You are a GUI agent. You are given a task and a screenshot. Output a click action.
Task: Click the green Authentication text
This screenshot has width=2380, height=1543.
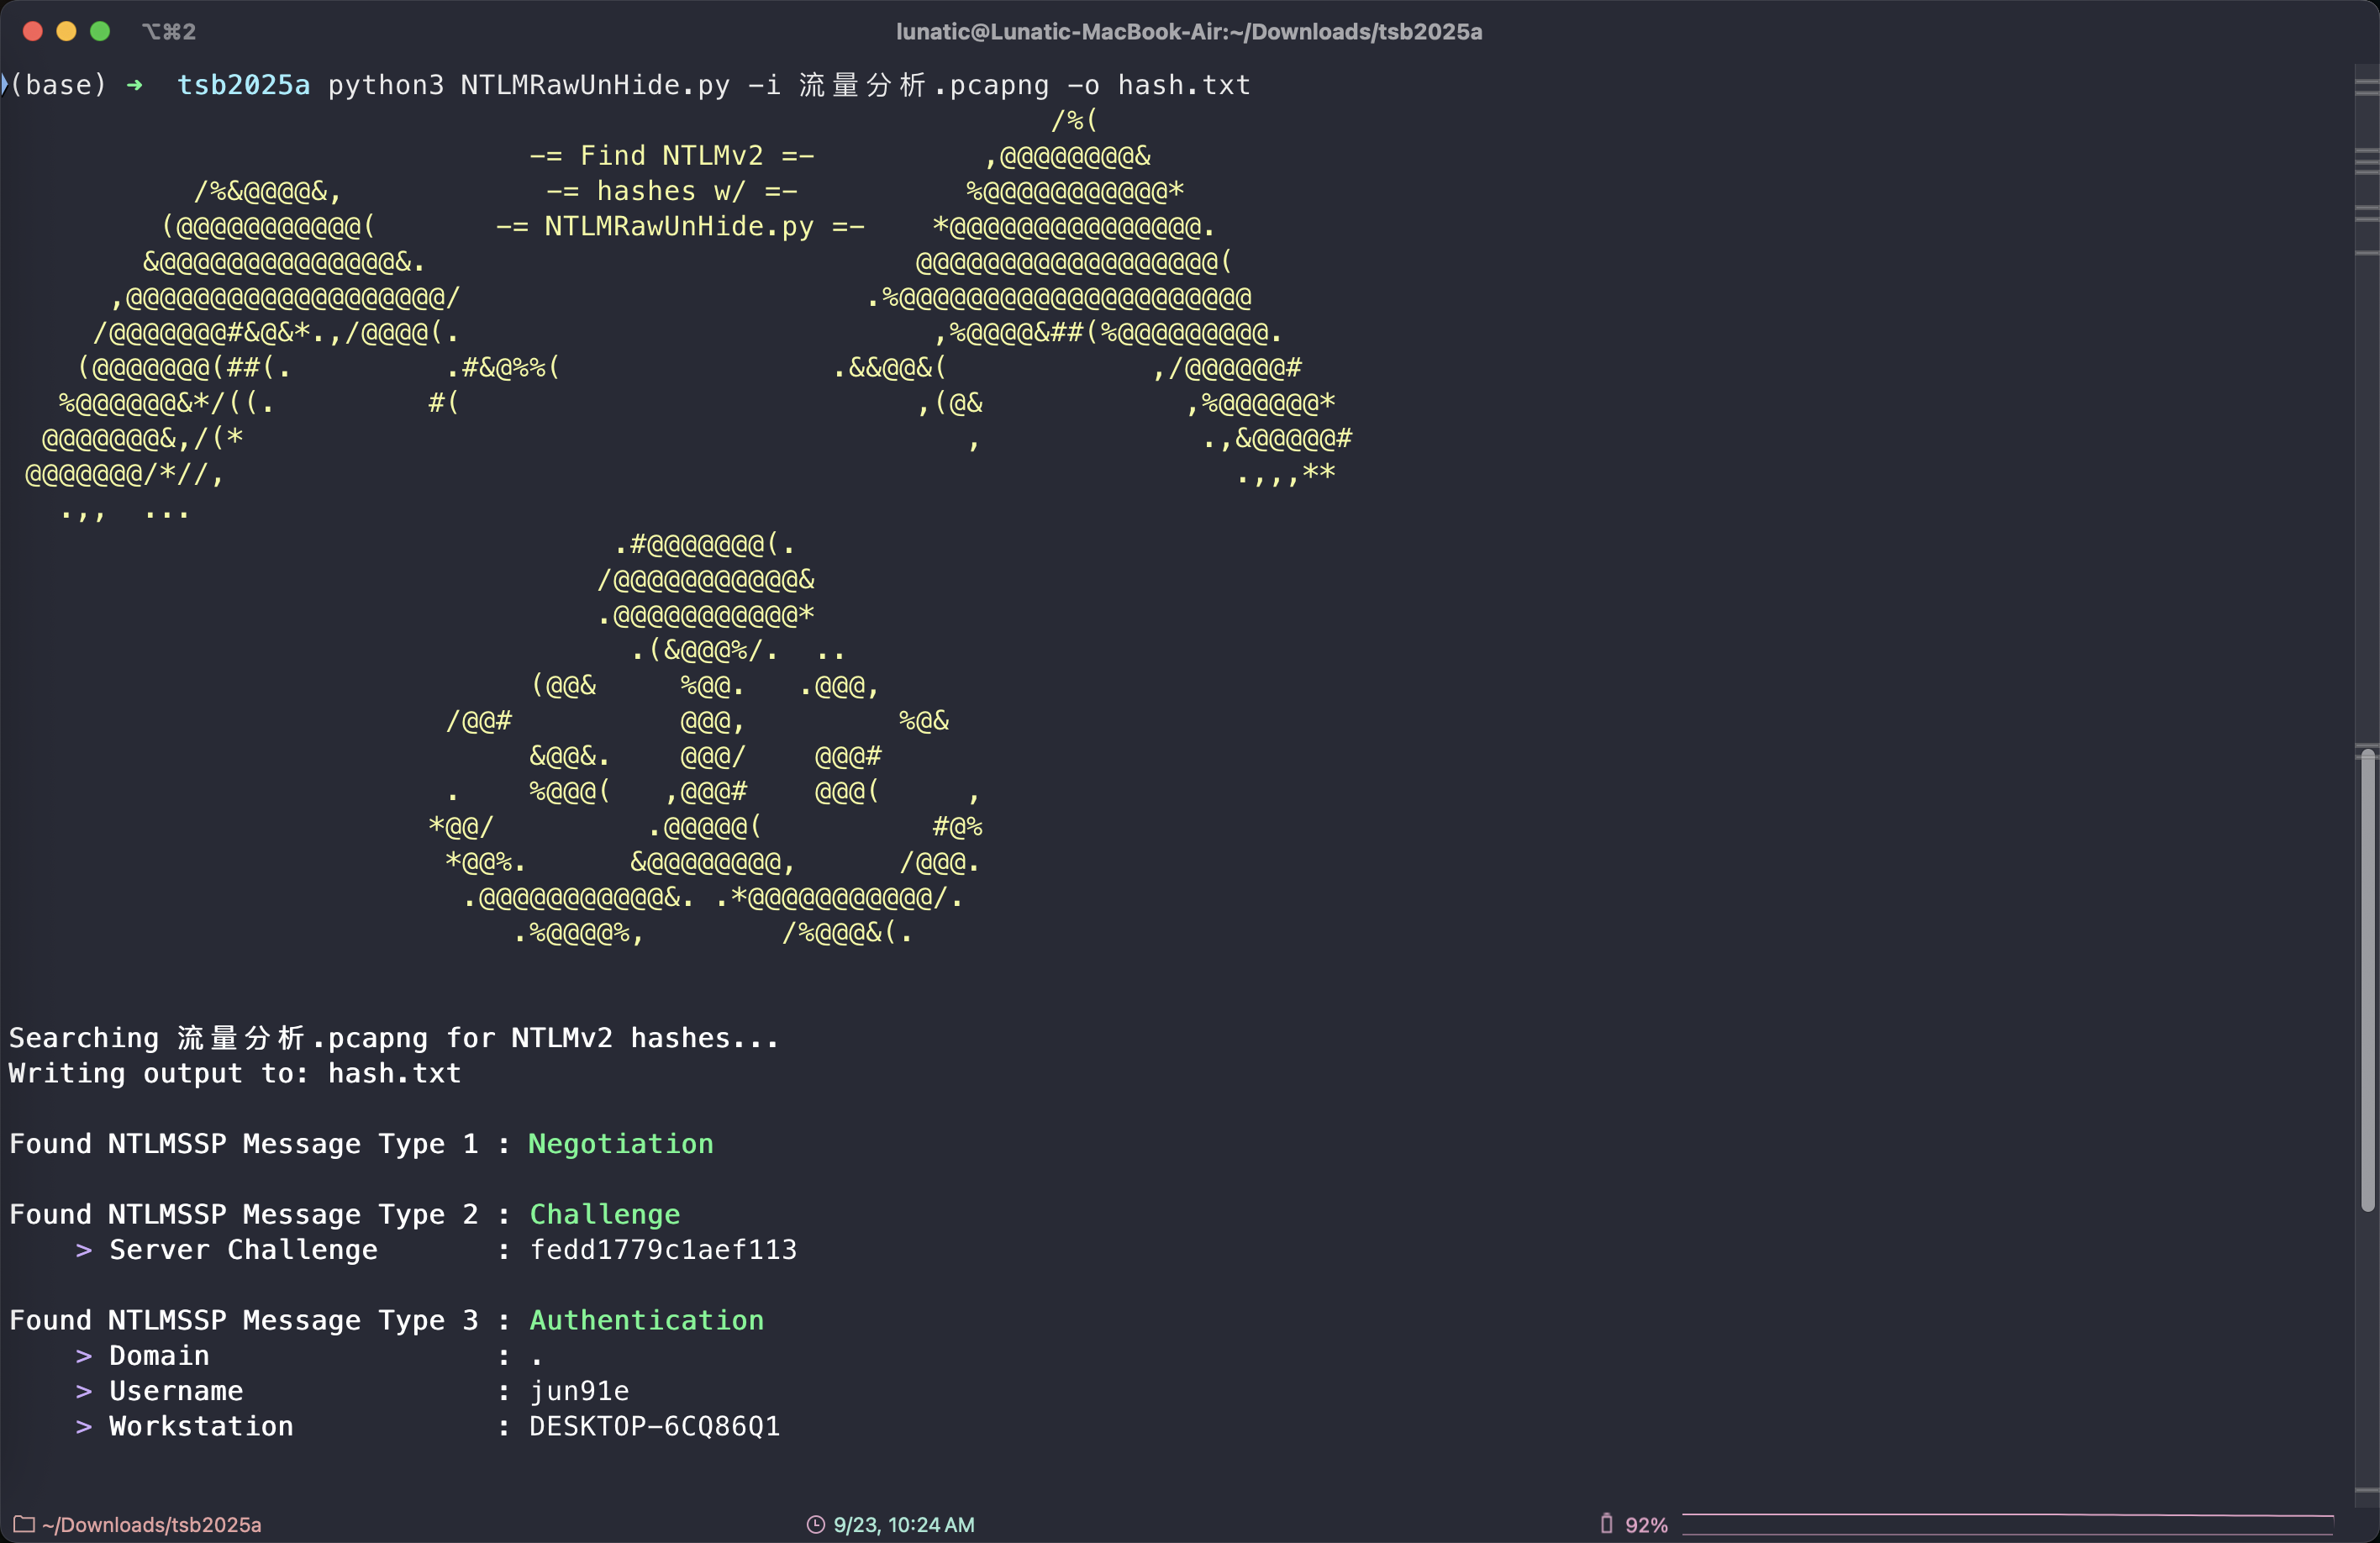(x=646, y=1320)
